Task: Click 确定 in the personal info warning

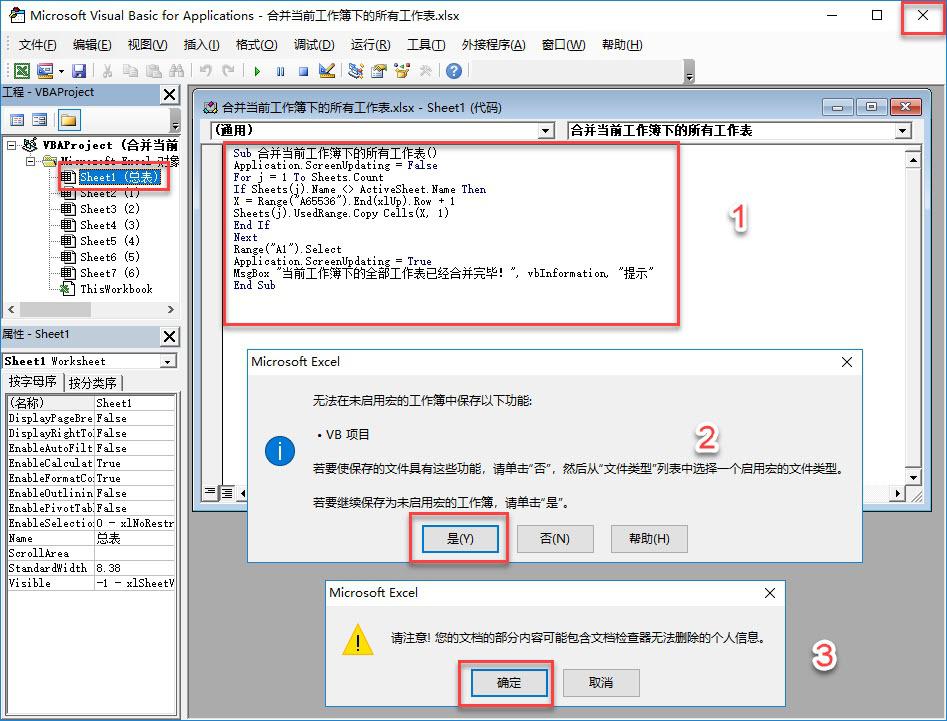Action: click(509, 682)
